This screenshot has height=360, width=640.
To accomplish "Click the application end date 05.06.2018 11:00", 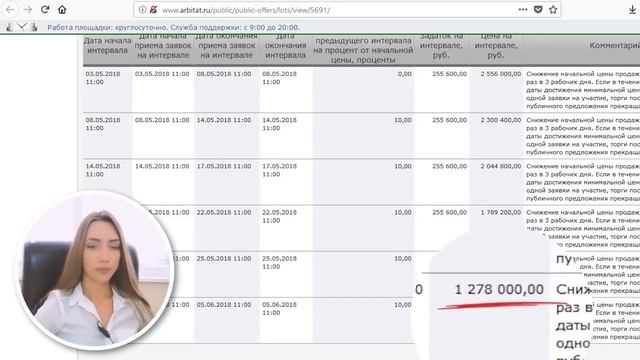I will tap(224, 304).
